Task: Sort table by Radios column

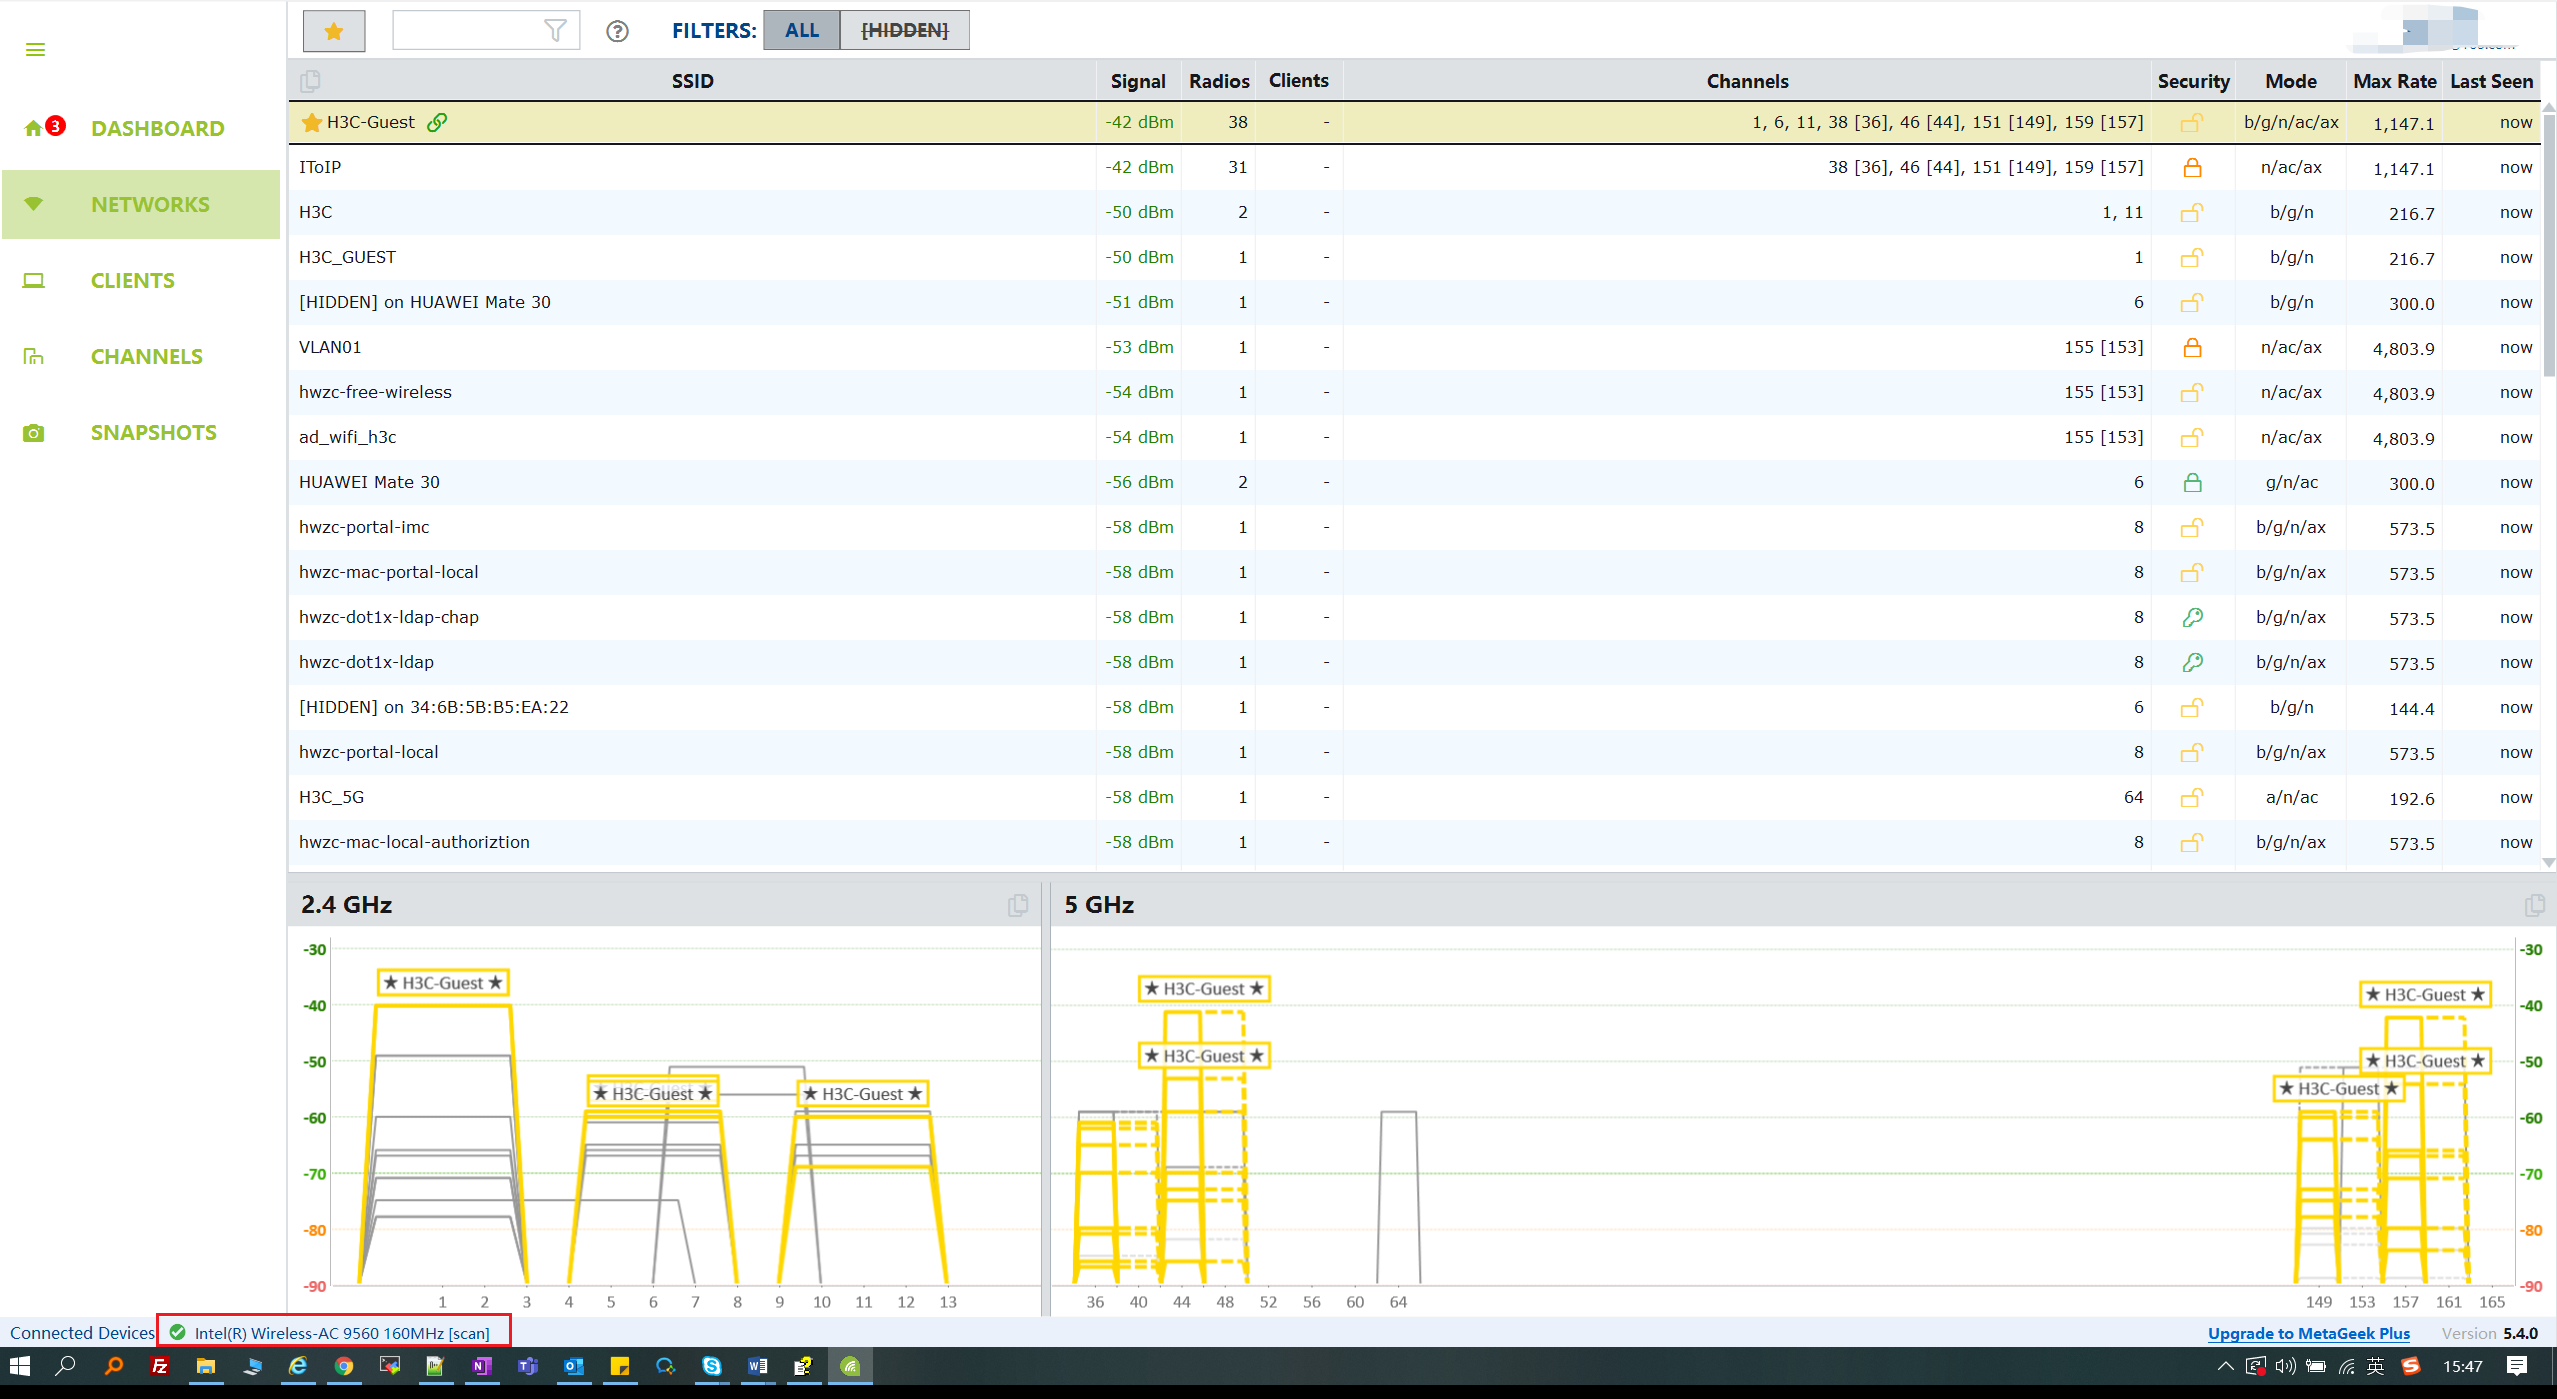Action: (1219, 81)
